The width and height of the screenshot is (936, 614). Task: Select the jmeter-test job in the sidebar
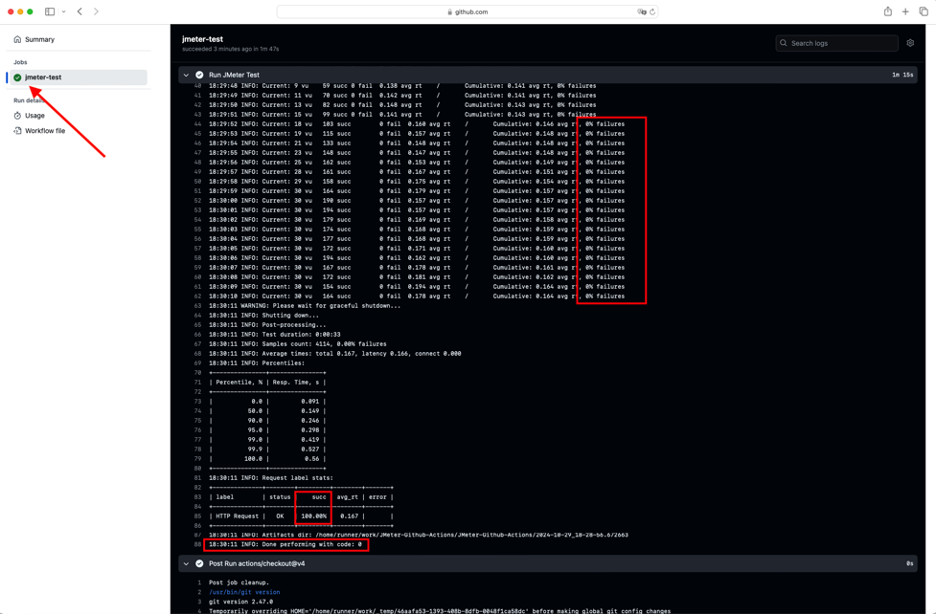[78, 77]
